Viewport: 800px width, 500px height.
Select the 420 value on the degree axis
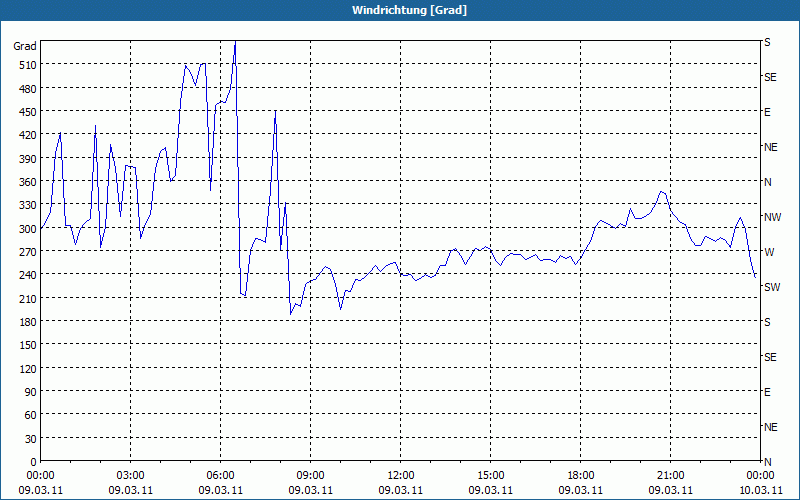point(28,135)
